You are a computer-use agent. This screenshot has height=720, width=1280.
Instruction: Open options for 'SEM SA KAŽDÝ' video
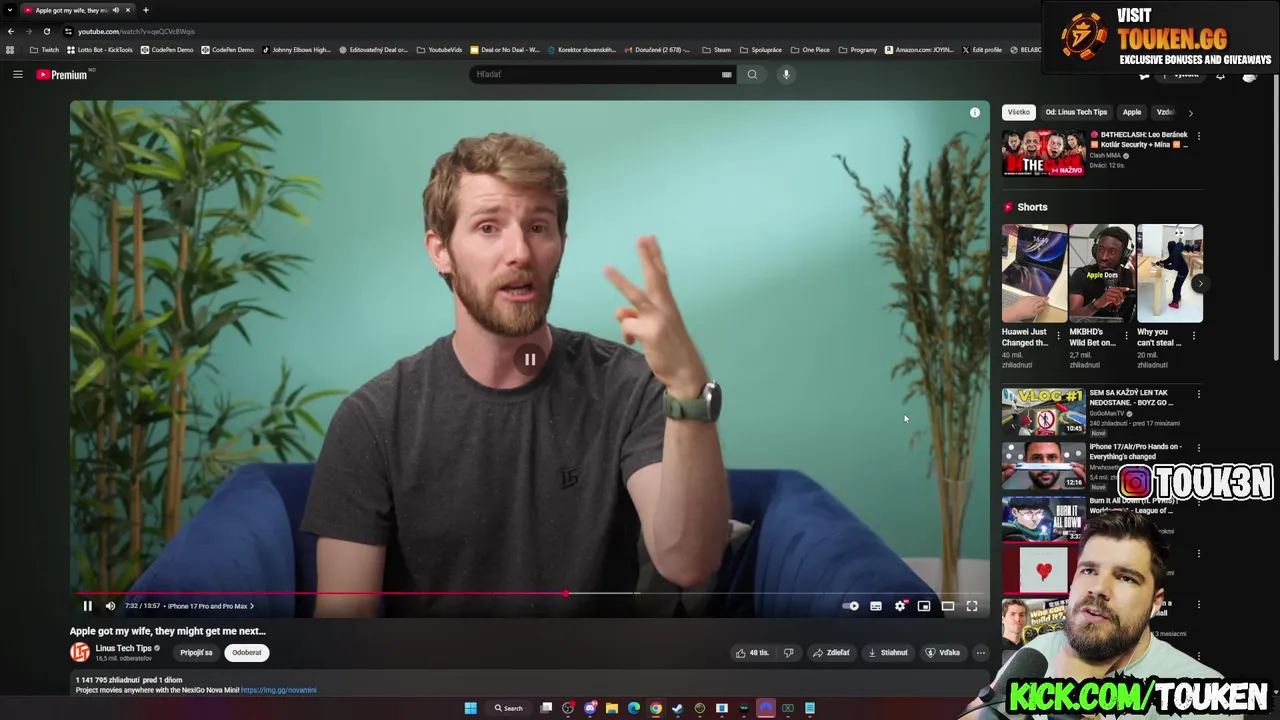click(x=1198, y=394)
